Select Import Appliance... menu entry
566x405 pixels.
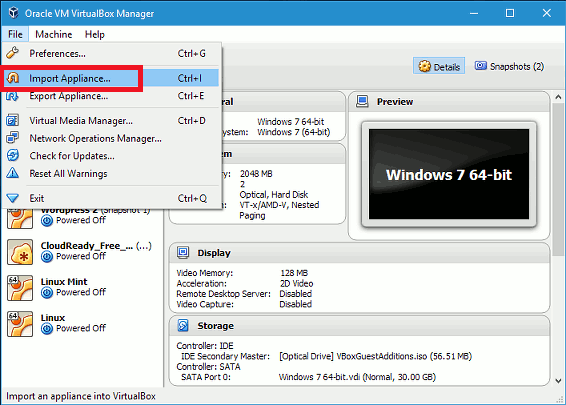click(112, 78)
